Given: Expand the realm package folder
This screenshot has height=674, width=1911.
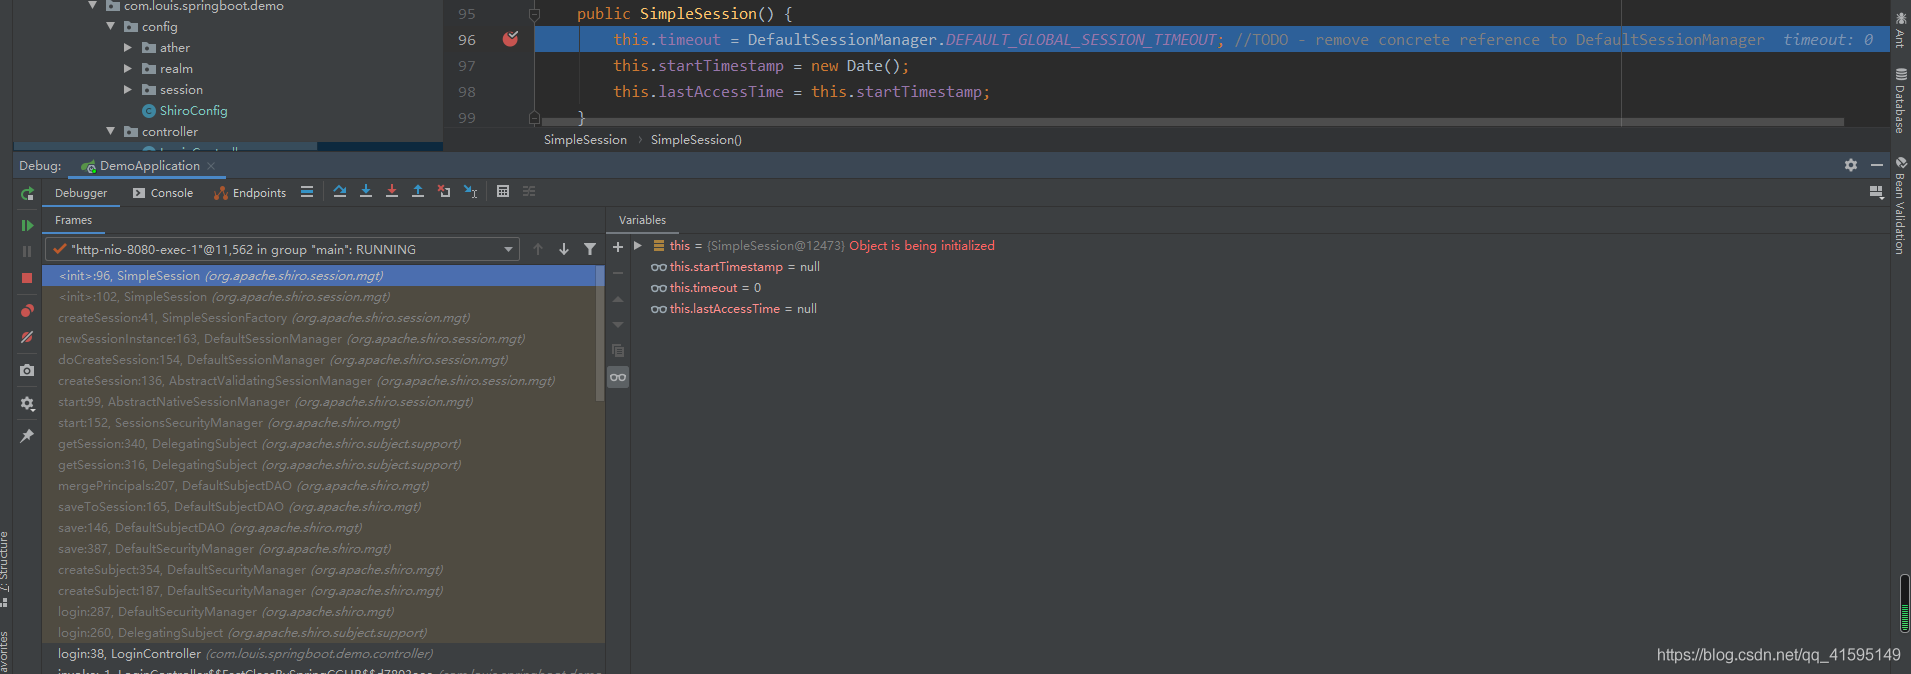Looking at the screenshot, I should pos(128,69).
